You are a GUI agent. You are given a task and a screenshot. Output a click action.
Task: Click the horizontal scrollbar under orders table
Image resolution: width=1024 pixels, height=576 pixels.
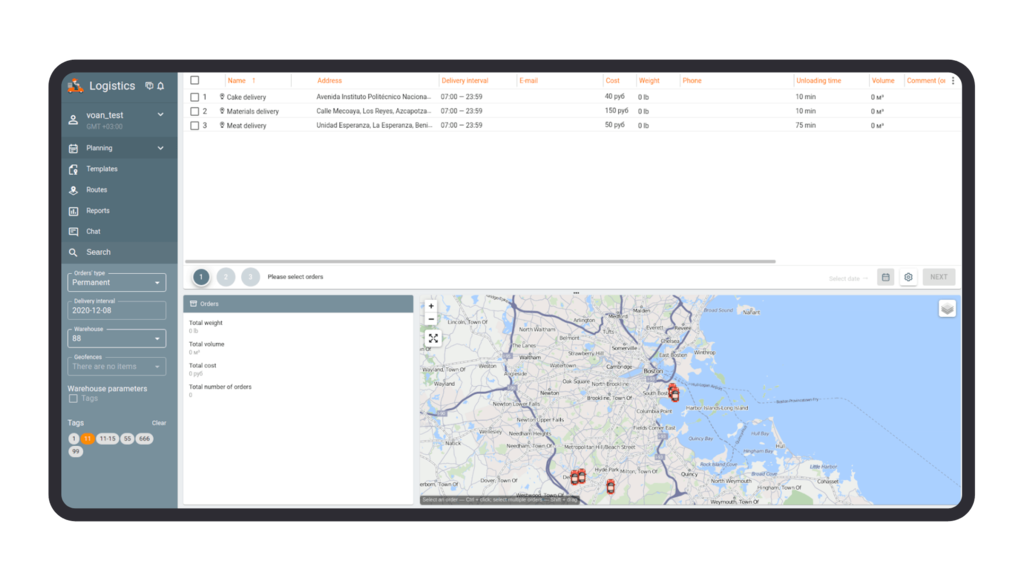[480, 261]
